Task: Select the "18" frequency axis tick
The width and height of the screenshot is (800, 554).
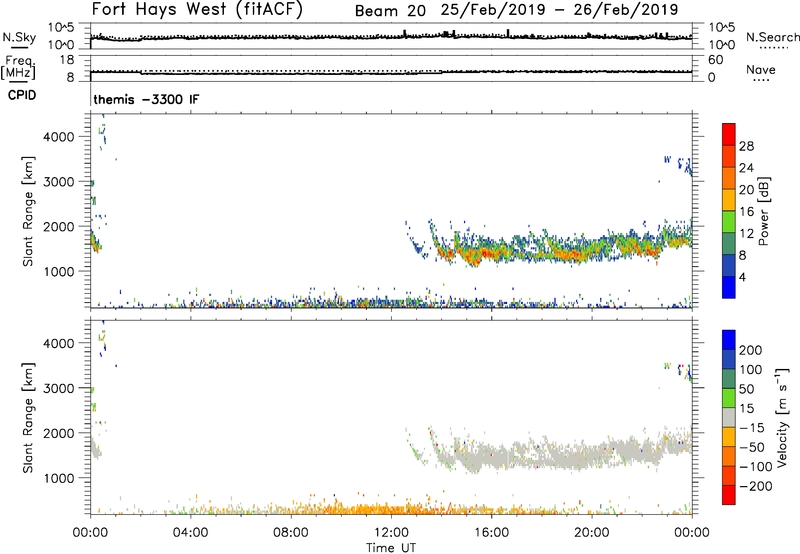Action: [67, 60]
